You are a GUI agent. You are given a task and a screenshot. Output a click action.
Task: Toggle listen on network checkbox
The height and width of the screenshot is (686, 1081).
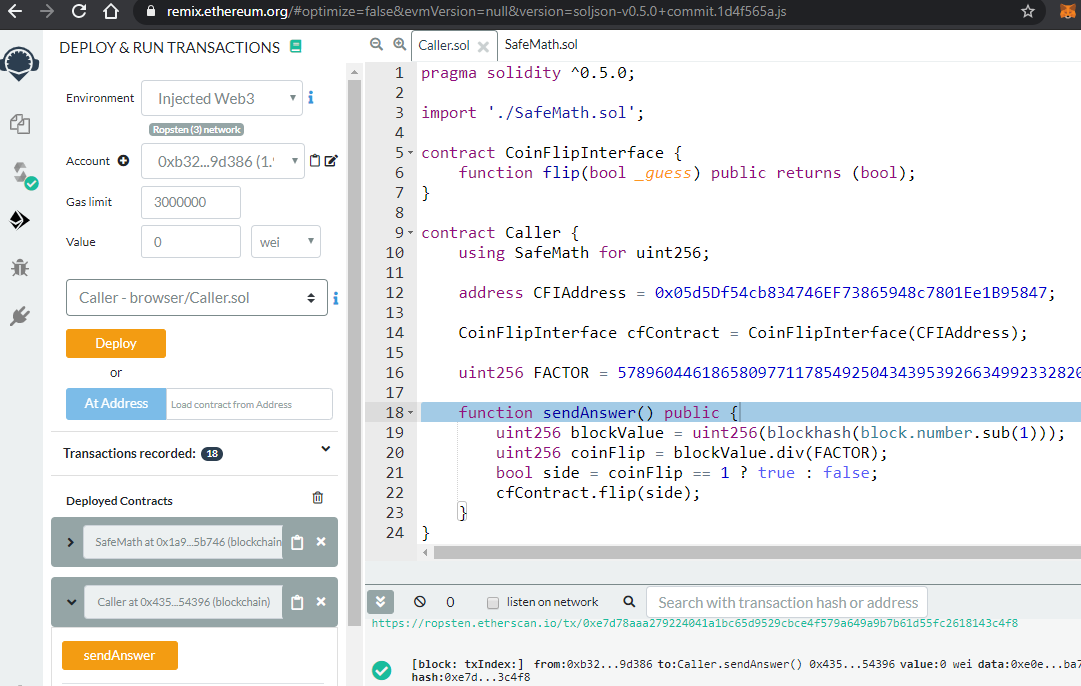493,603
